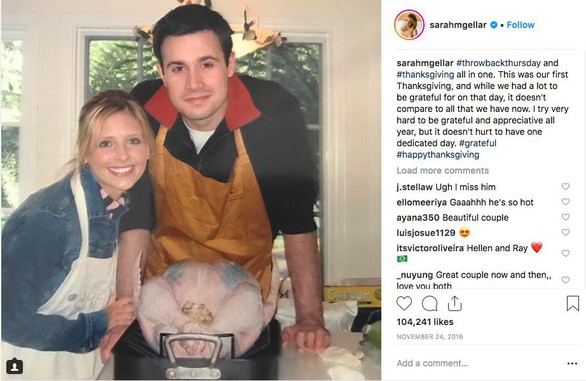
Task: Open the #happythanksgiving hashtag link
Action: (x=438, y=155)
